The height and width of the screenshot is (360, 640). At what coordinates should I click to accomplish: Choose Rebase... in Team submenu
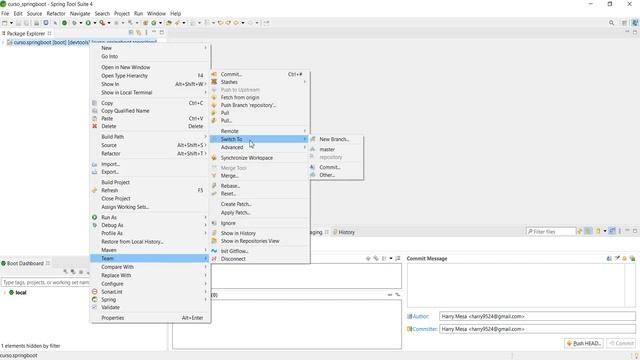pos(230,186)
